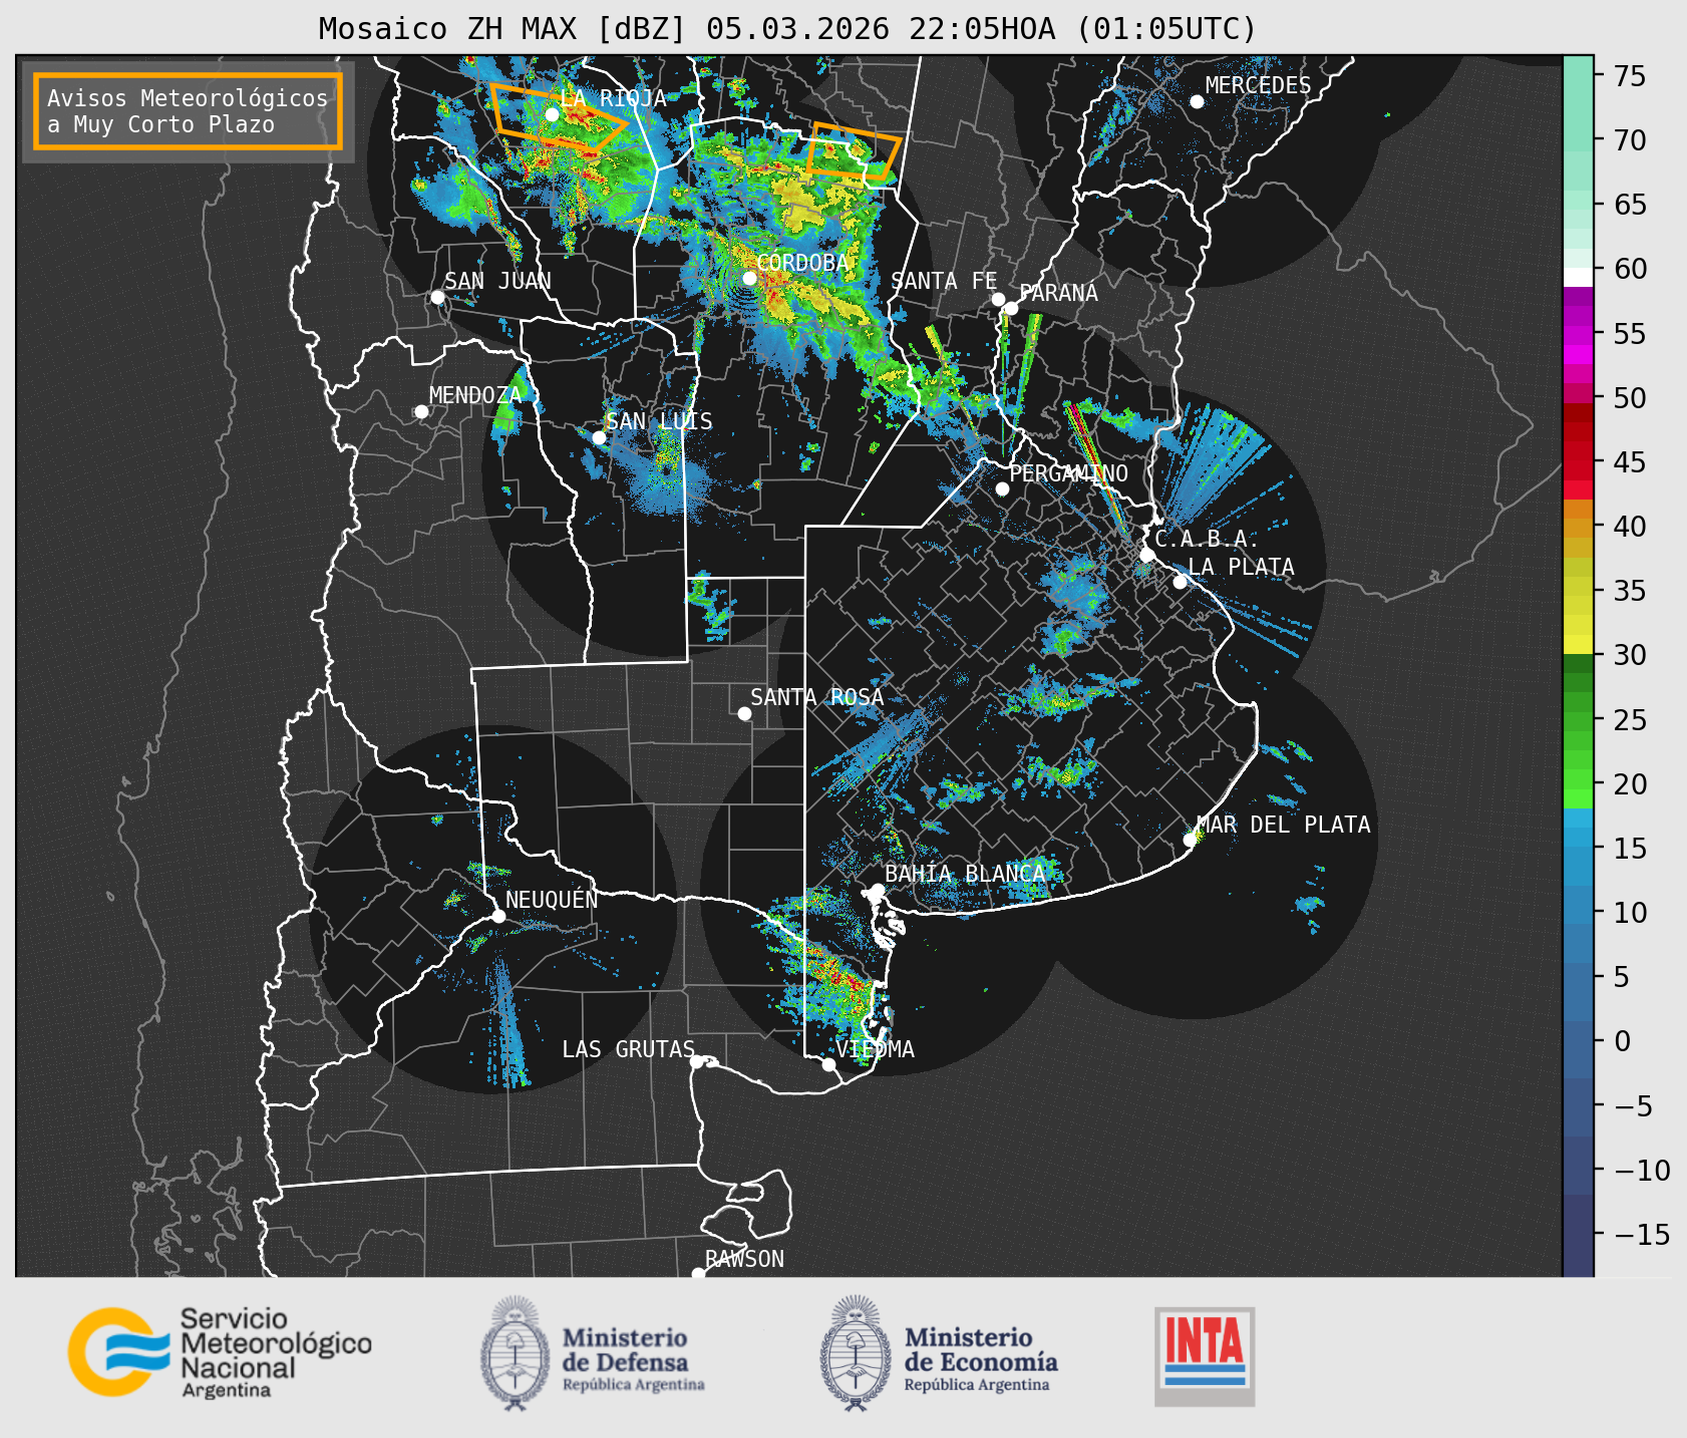Click the C.A.B.A. city marker dot
This screenshot has height=1438, width=1687.
tap(1147, 555)
